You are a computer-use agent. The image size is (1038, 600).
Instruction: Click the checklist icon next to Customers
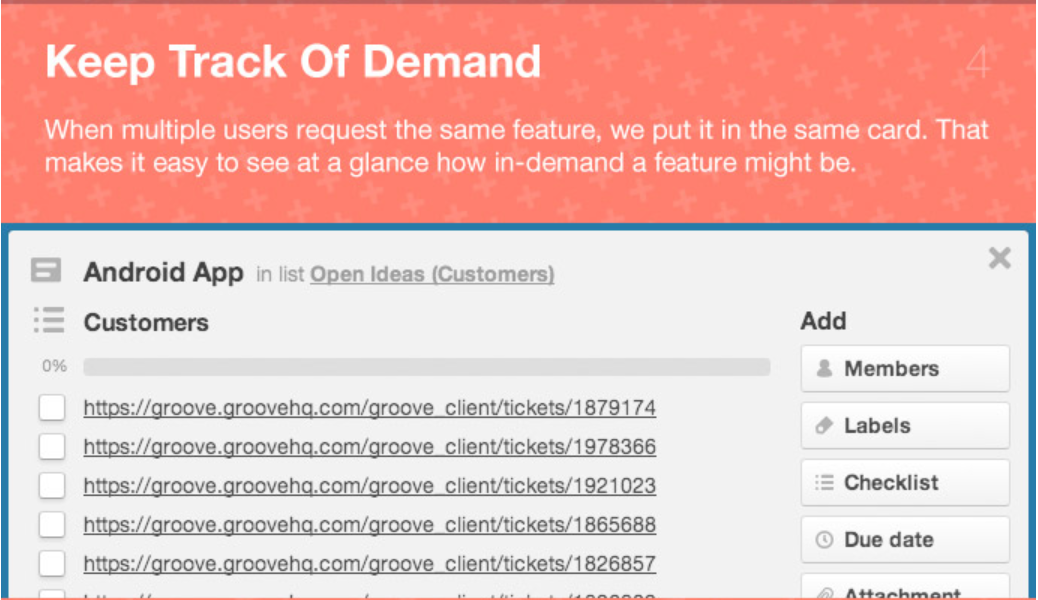click(48, 320)
